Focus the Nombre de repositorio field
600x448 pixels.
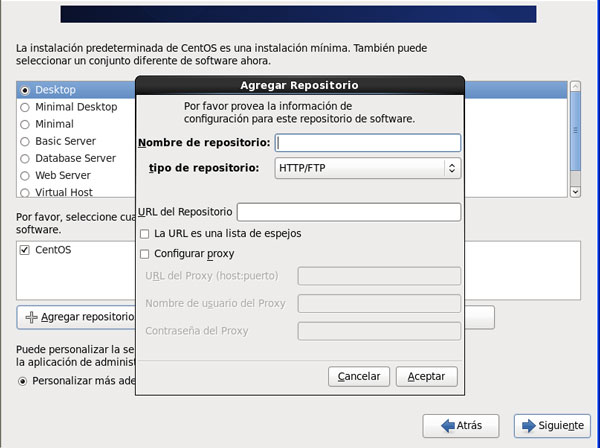(x=367, y=143)
